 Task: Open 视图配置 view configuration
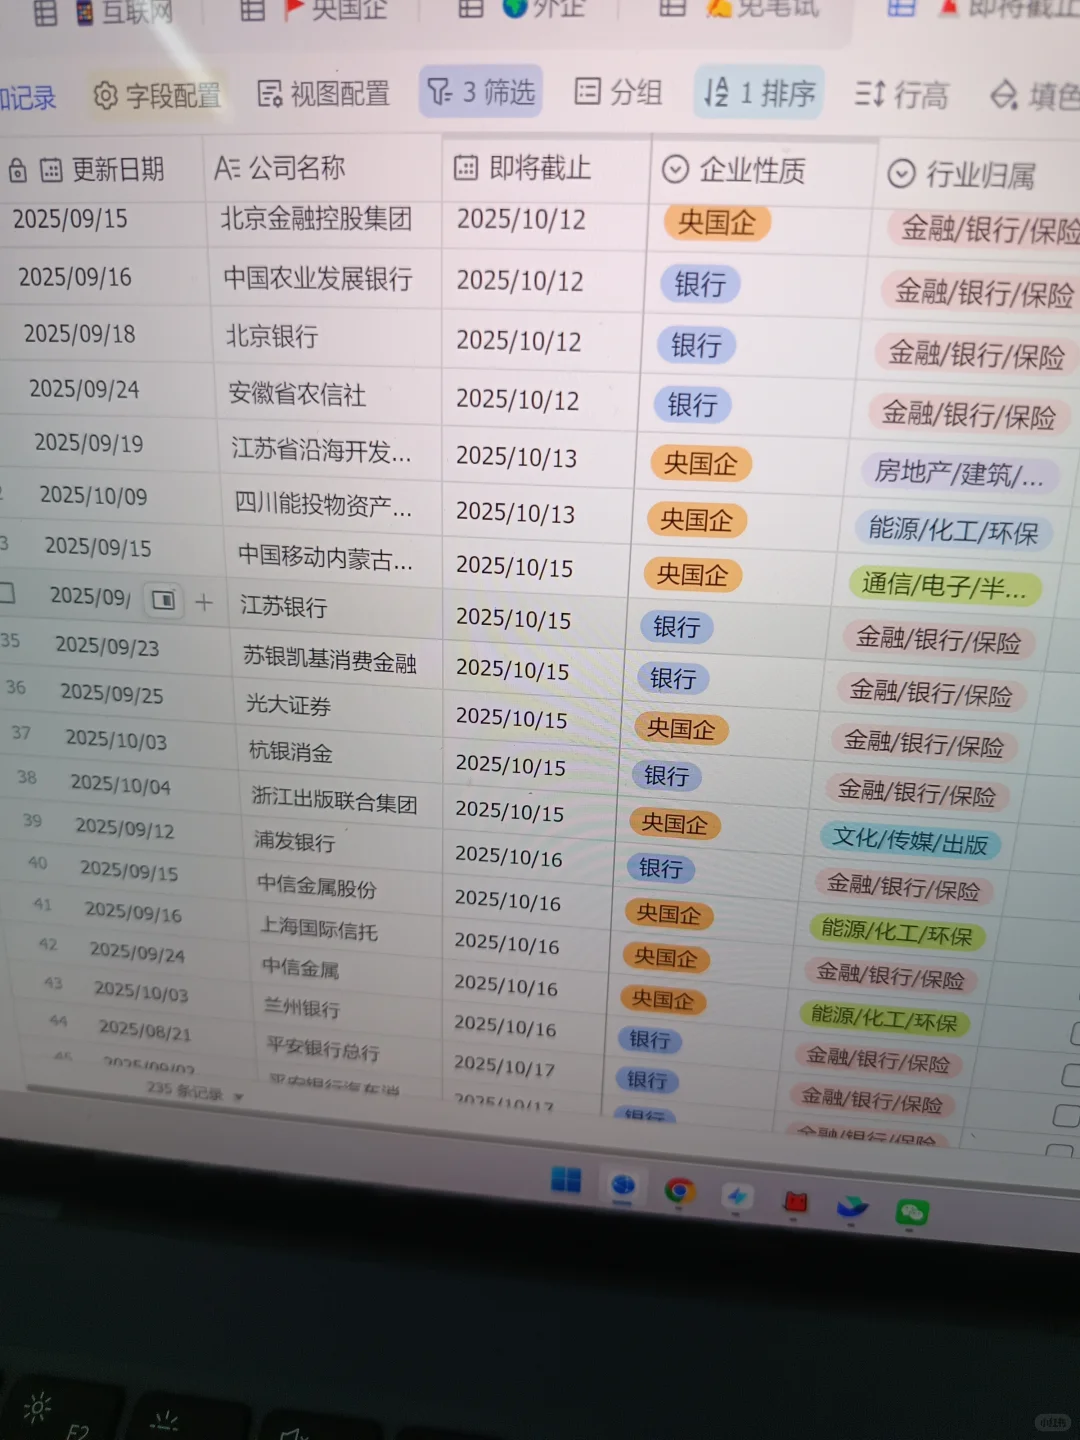323,93
